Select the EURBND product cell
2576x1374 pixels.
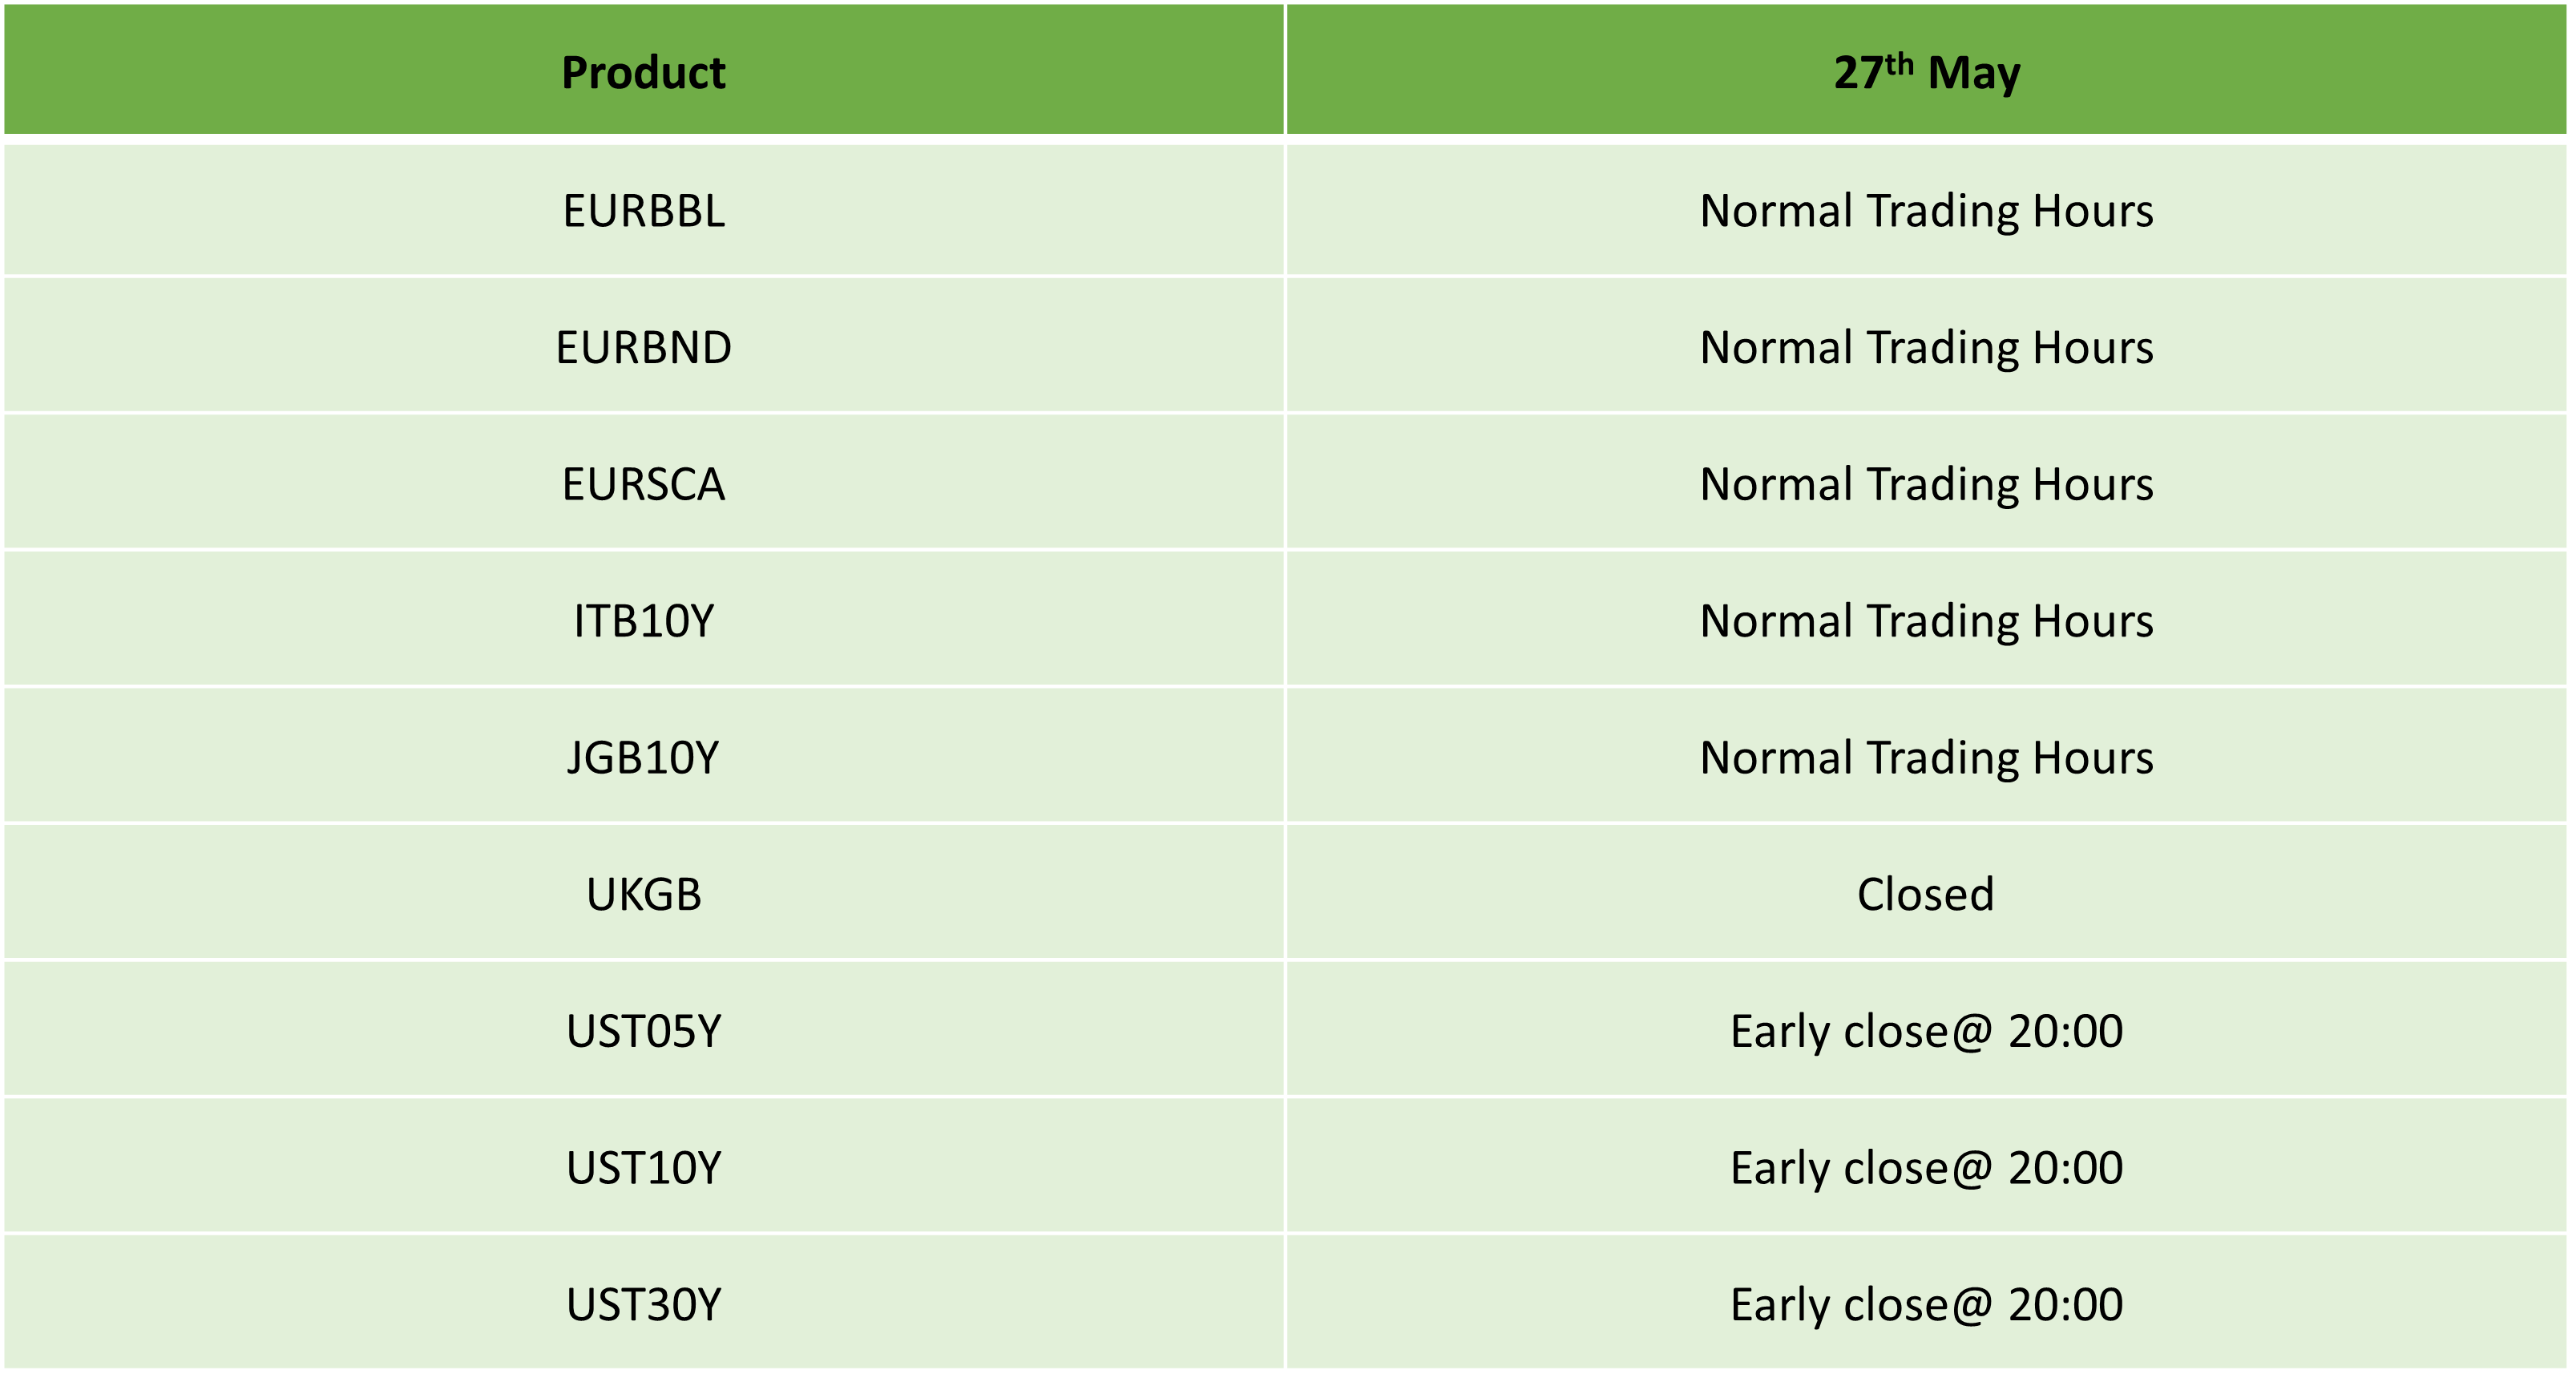click(x=643, y=346)
